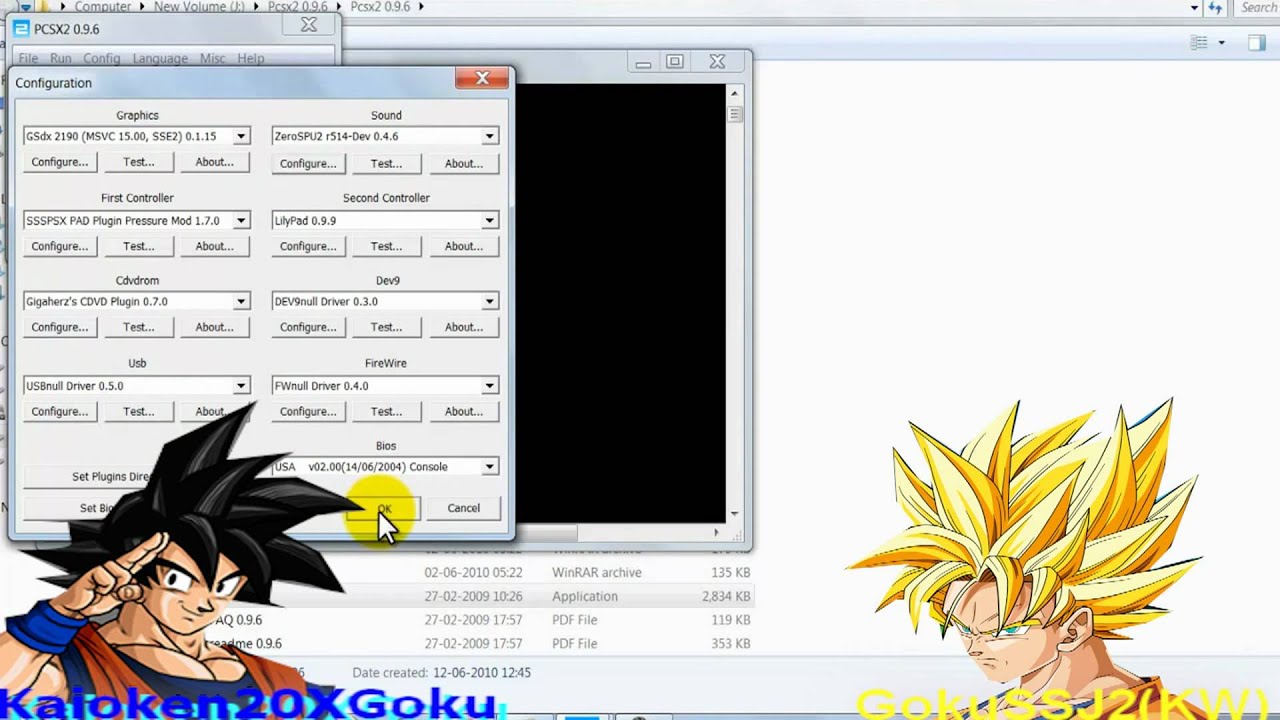Click Test under Sound
This screenshot has height=720, width=1280.
coord(386,163)
